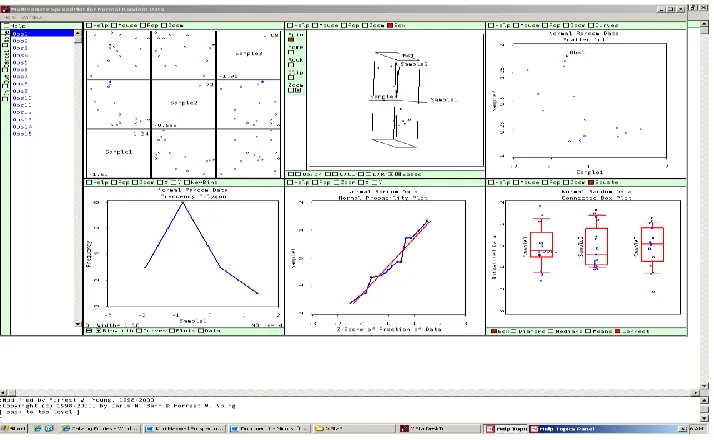The width and height of the screenshot is (714, 440).
Task: Click first Zoom box in spin plot sidebar
Action: click(291, 91)
